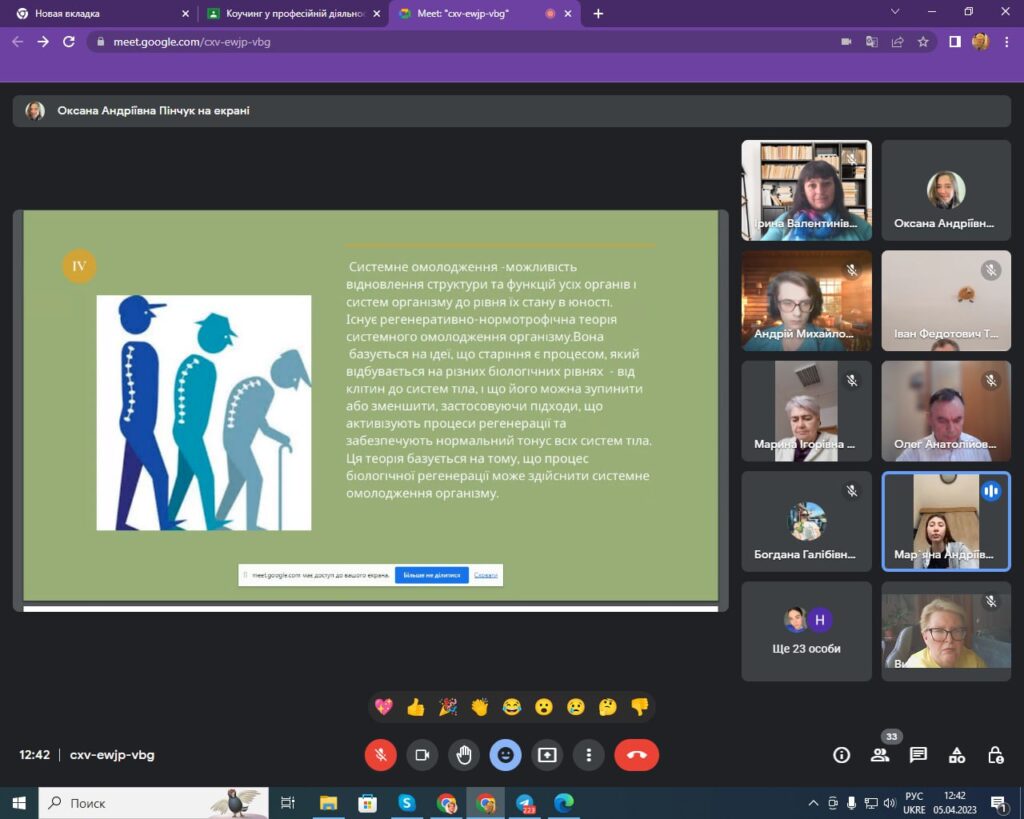Open the chat with everyone panel
The height and width of the screenshot is (819, 1024).
click(x=918, y=755)
